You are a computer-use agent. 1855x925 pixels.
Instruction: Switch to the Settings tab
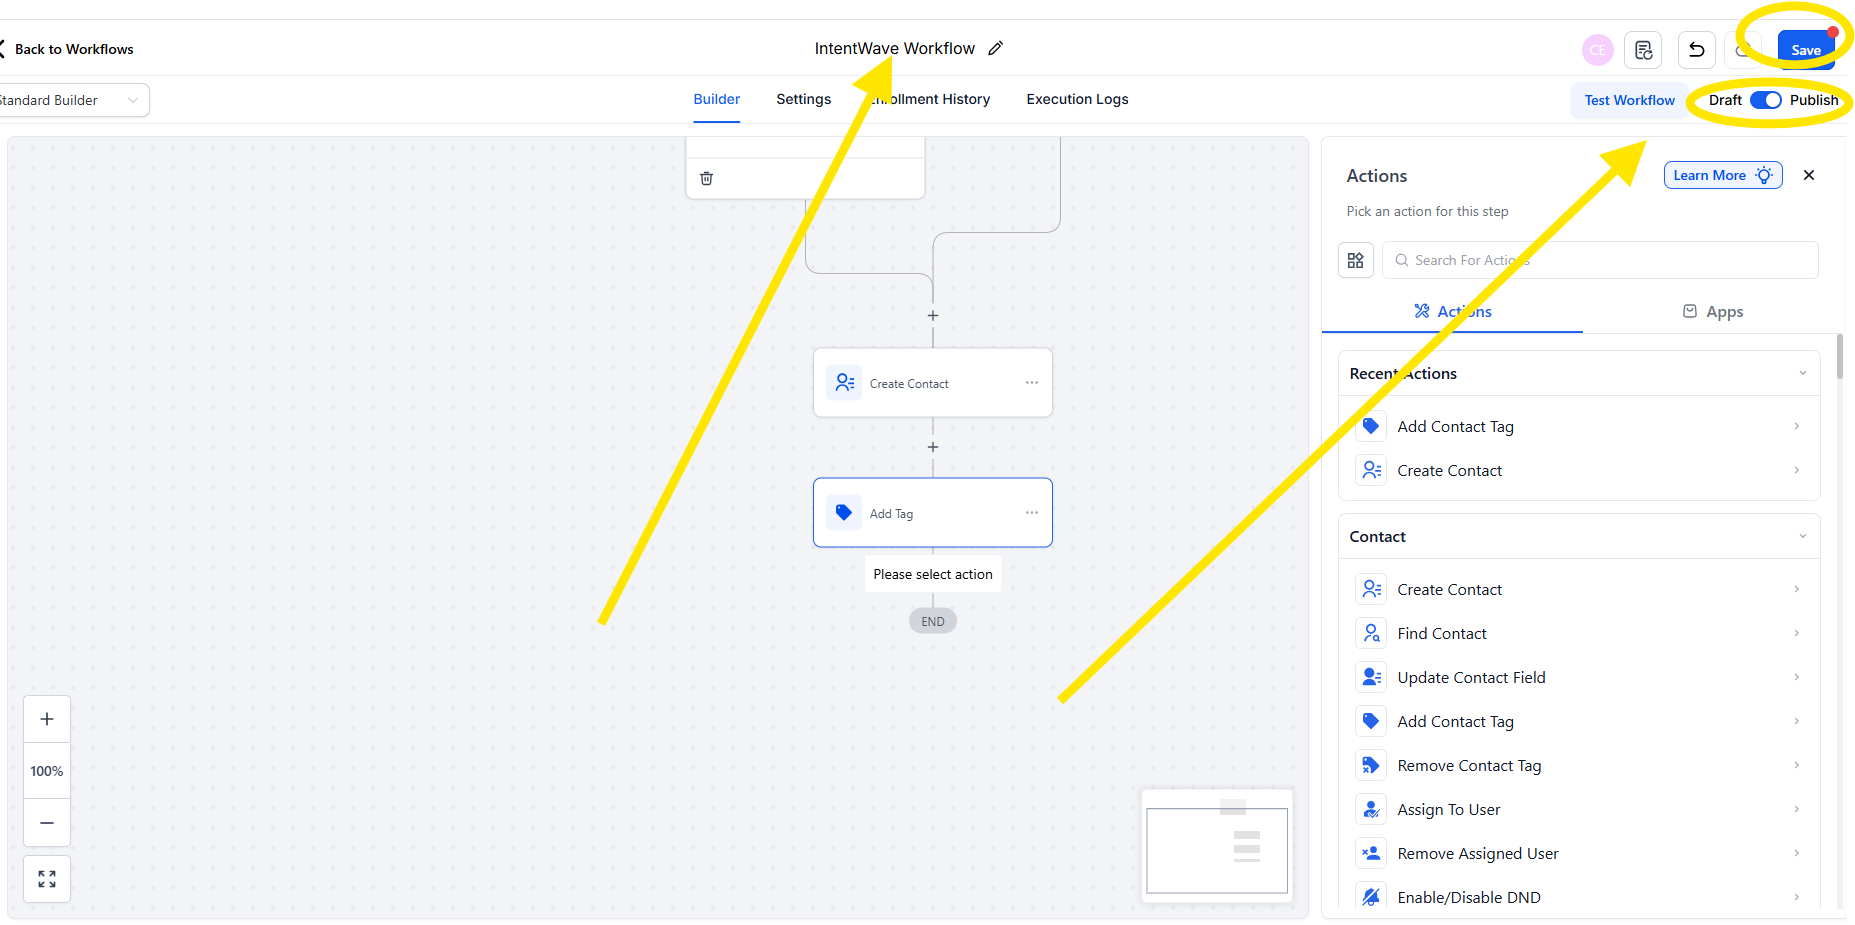click(x=803, y=99)
